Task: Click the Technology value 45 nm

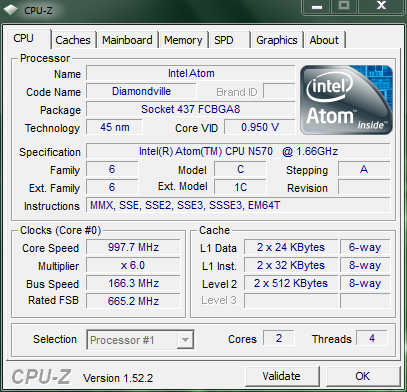Action: tap(114, 127)
